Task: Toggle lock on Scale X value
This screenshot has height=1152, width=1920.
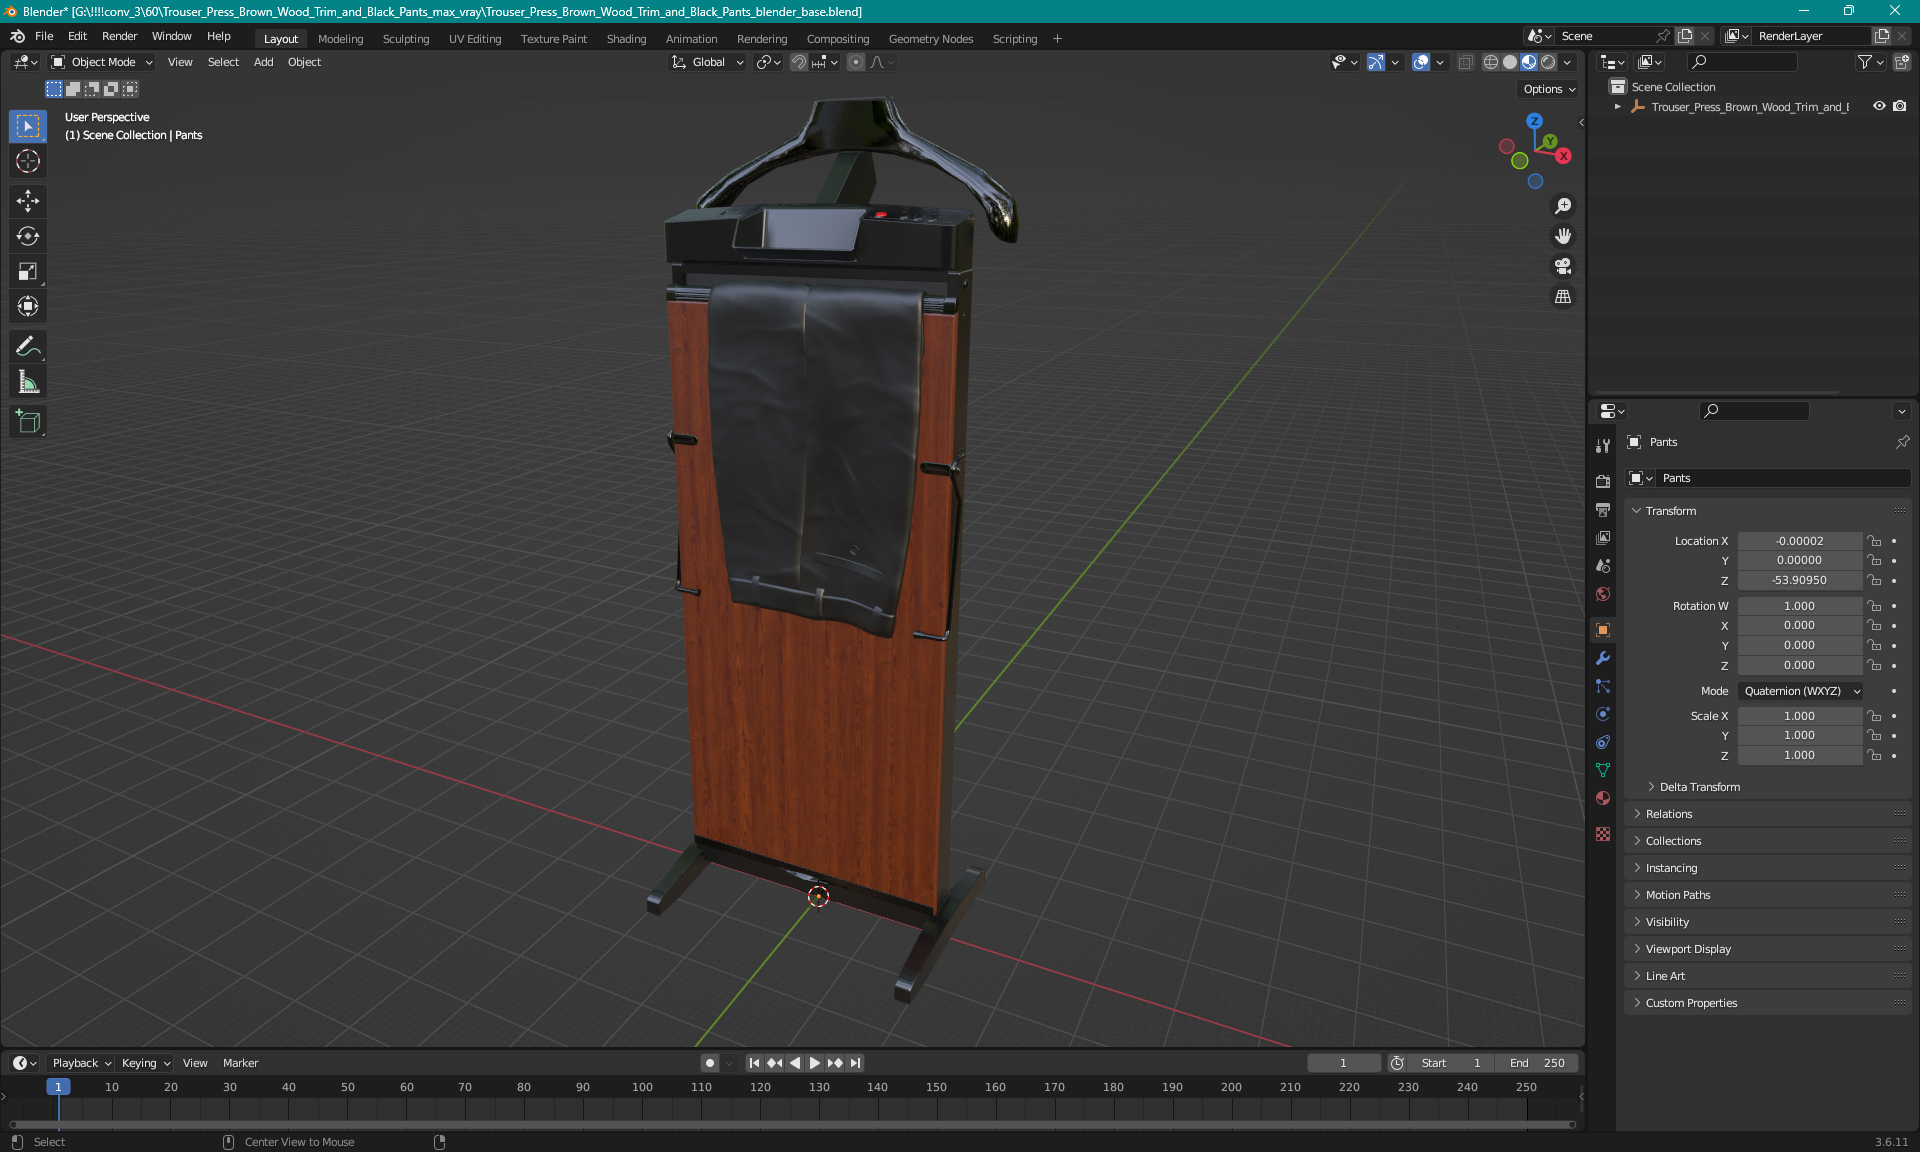Action: coord(1876,716)
